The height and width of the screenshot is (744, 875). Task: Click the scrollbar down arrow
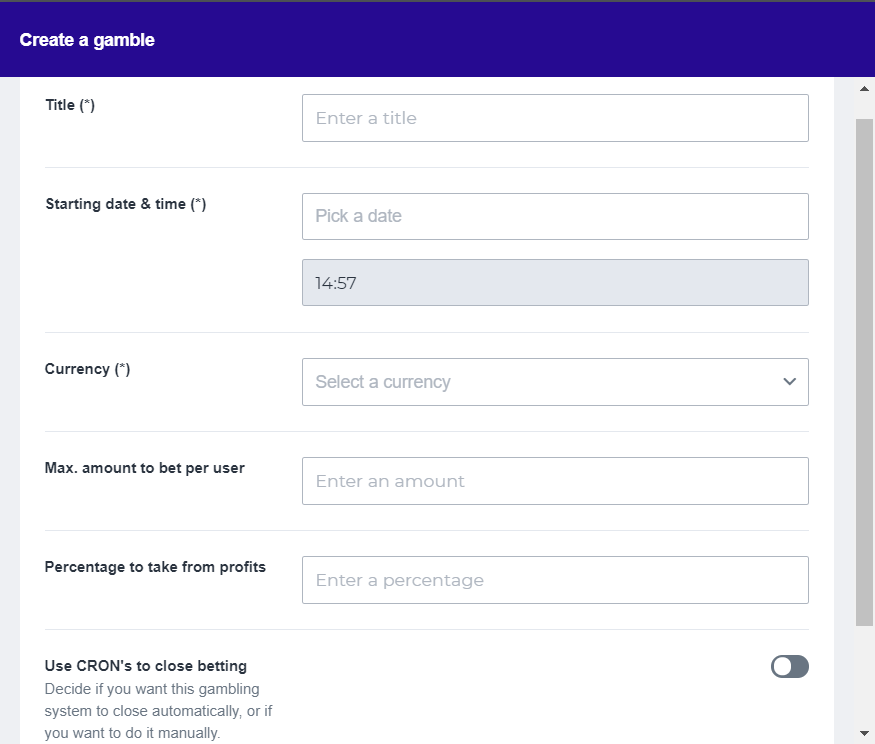coord(864,733)
